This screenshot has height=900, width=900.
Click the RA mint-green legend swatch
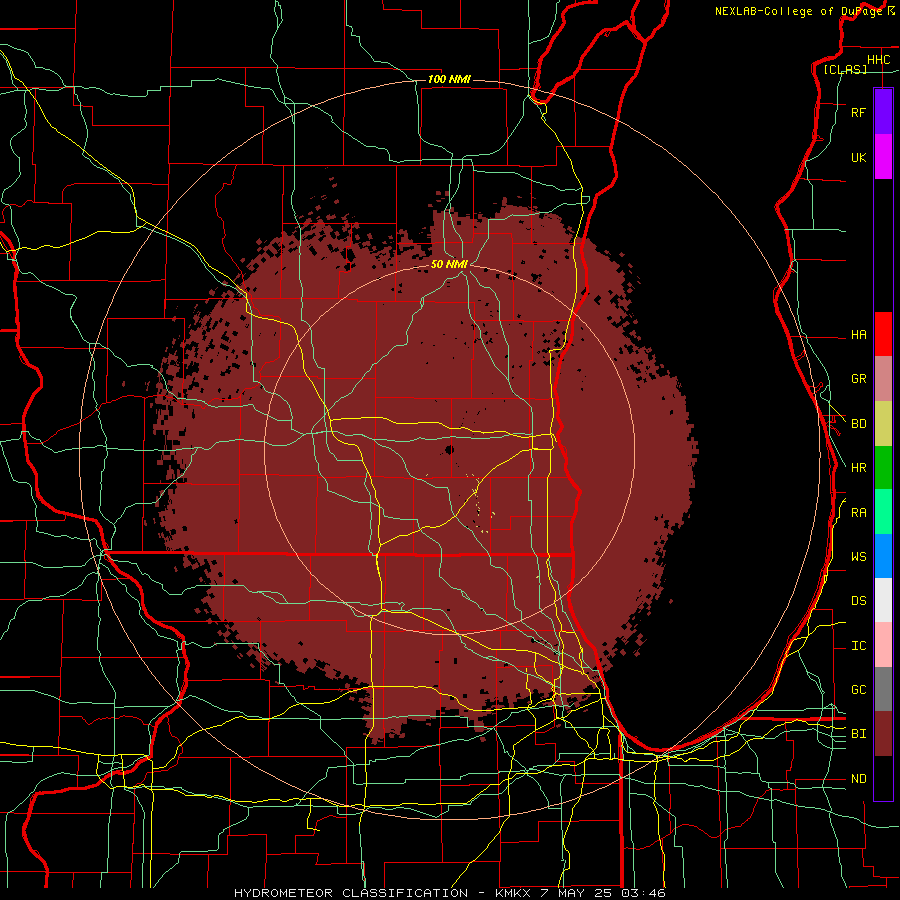coord(883,512)
